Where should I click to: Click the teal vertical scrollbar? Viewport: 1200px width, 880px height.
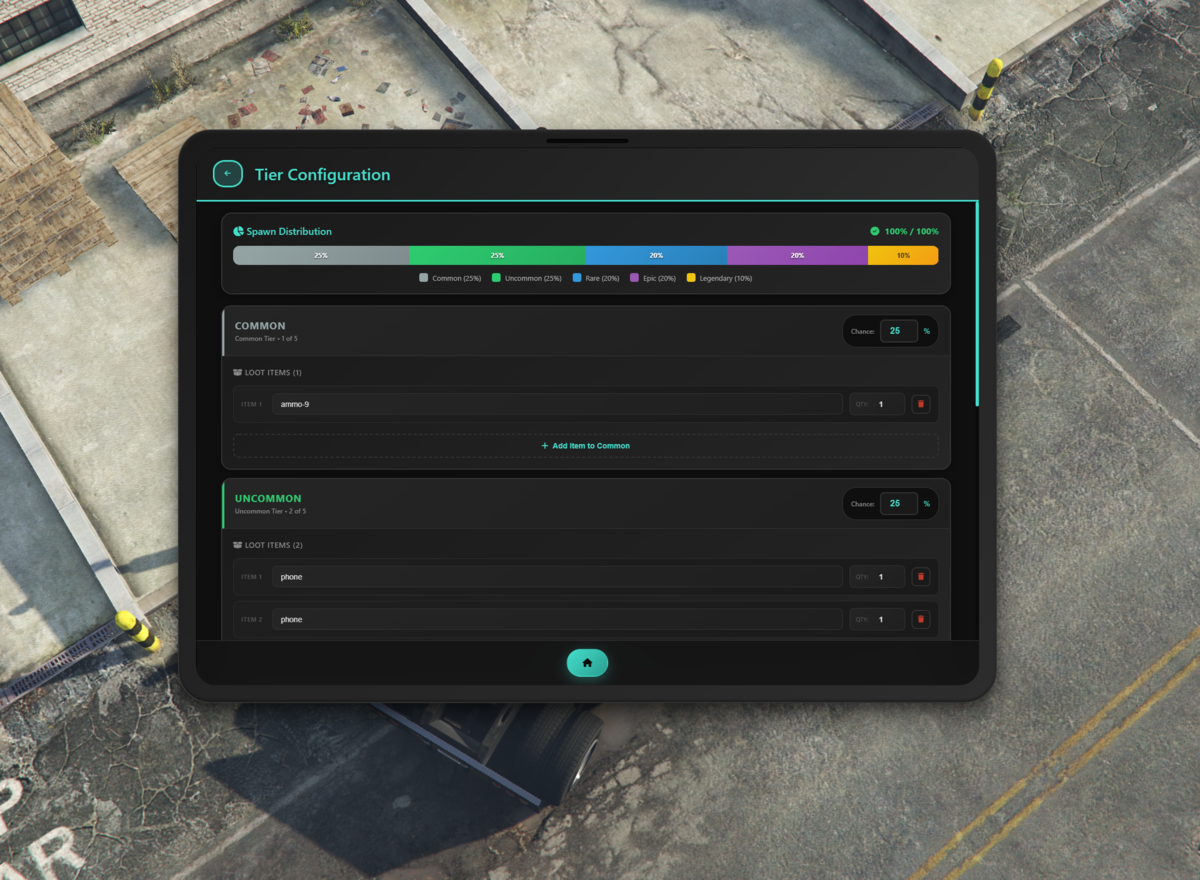(x=977, y=303)
